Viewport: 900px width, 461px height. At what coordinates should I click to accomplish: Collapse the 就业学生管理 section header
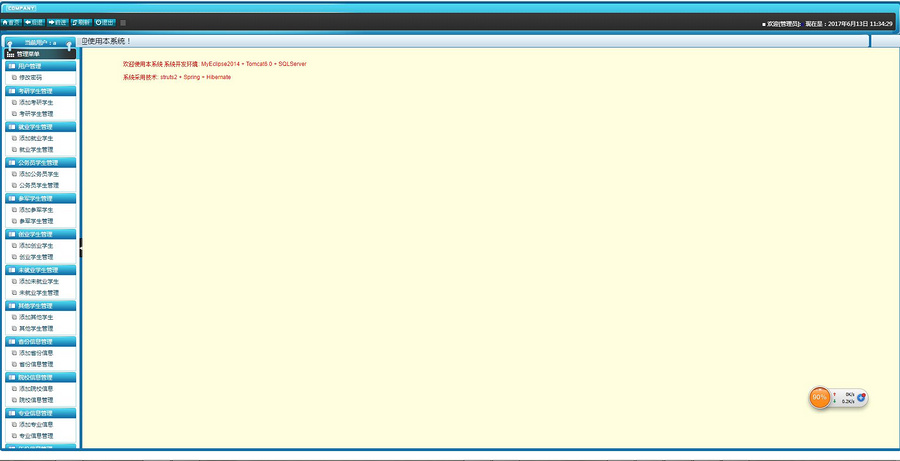click(x=40, y=127)
